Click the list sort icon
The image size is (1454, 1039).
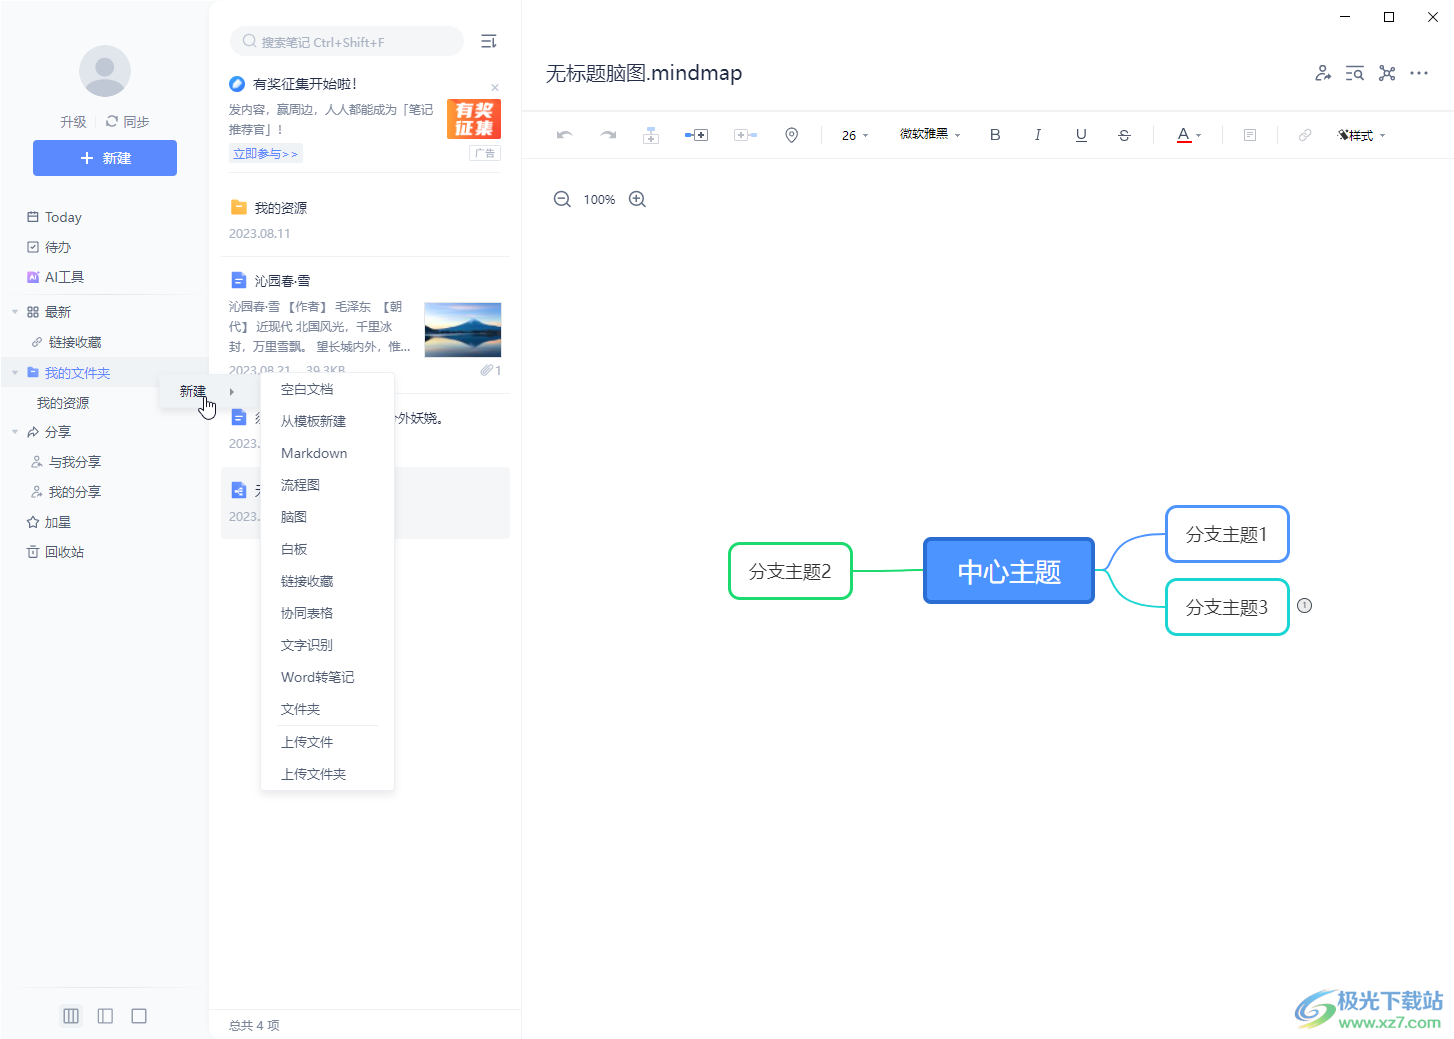(489, 41)
